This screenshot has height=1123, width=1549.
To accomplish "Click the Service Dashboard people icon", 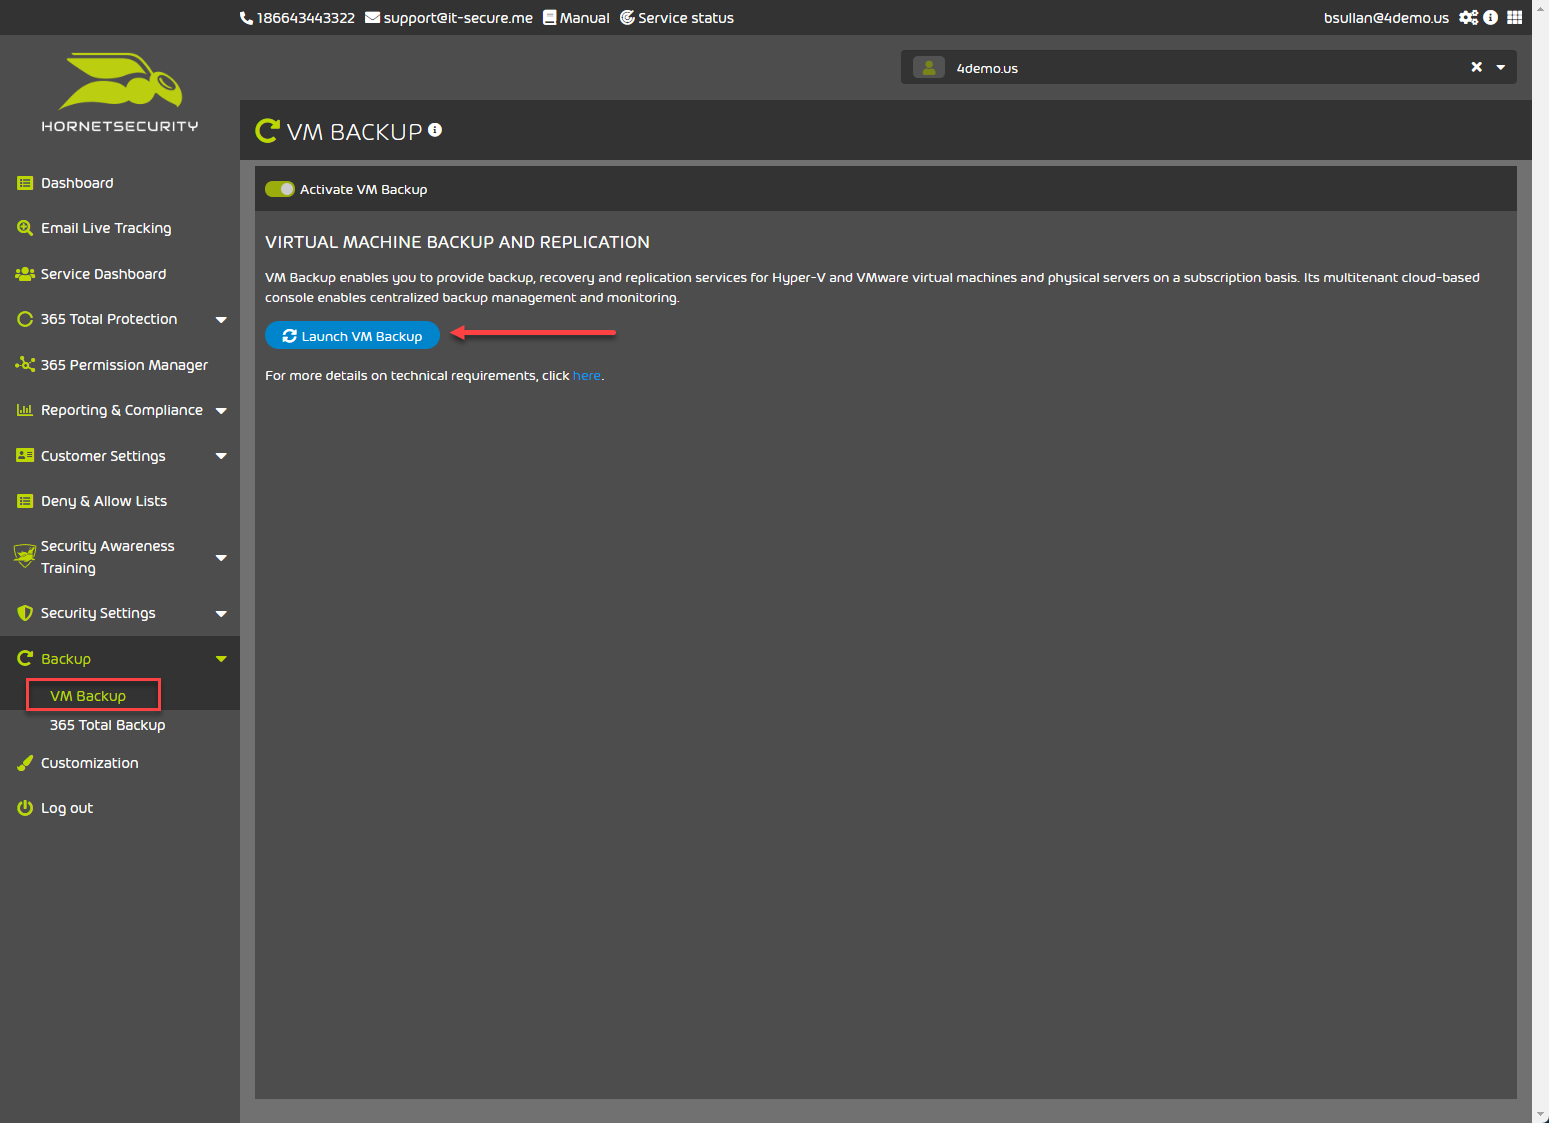I will coord(25,274).
